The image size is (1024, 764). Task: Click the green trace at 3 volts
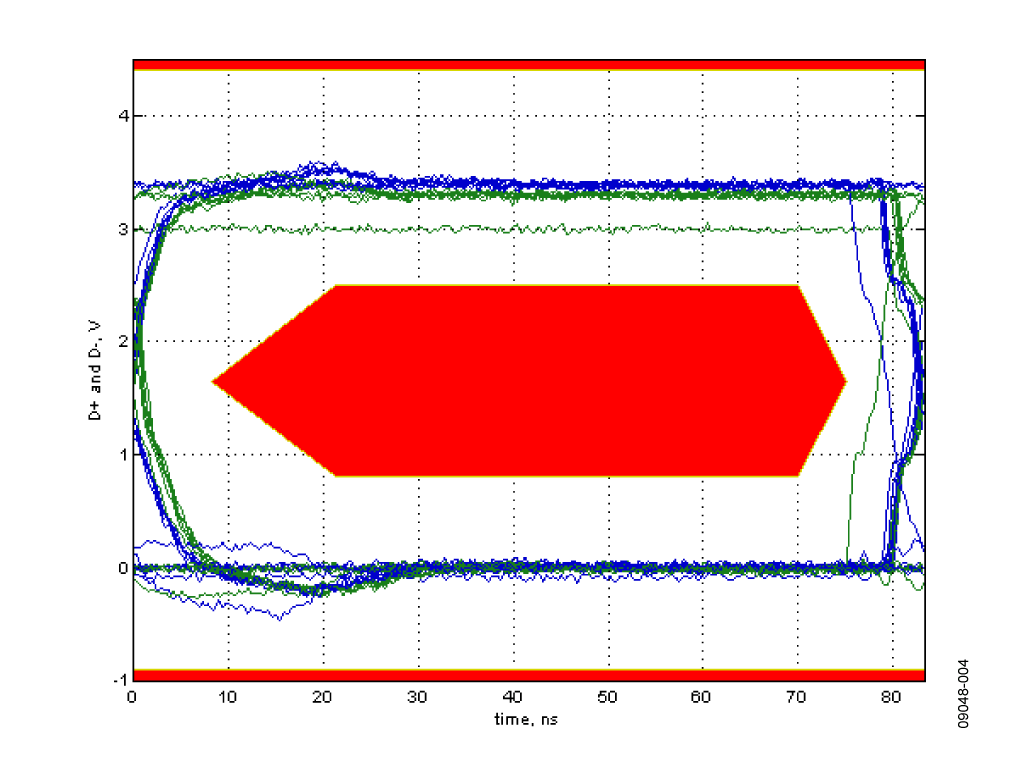pyautogui.click(x=509, y=229)
